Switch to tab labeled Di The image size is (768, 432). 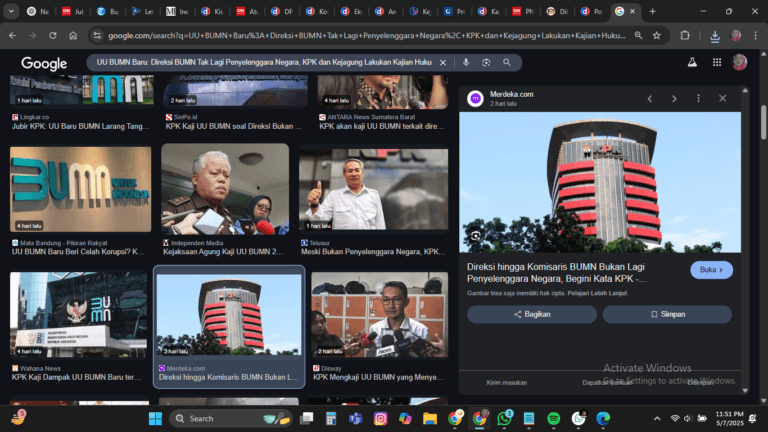click(558, 11)
